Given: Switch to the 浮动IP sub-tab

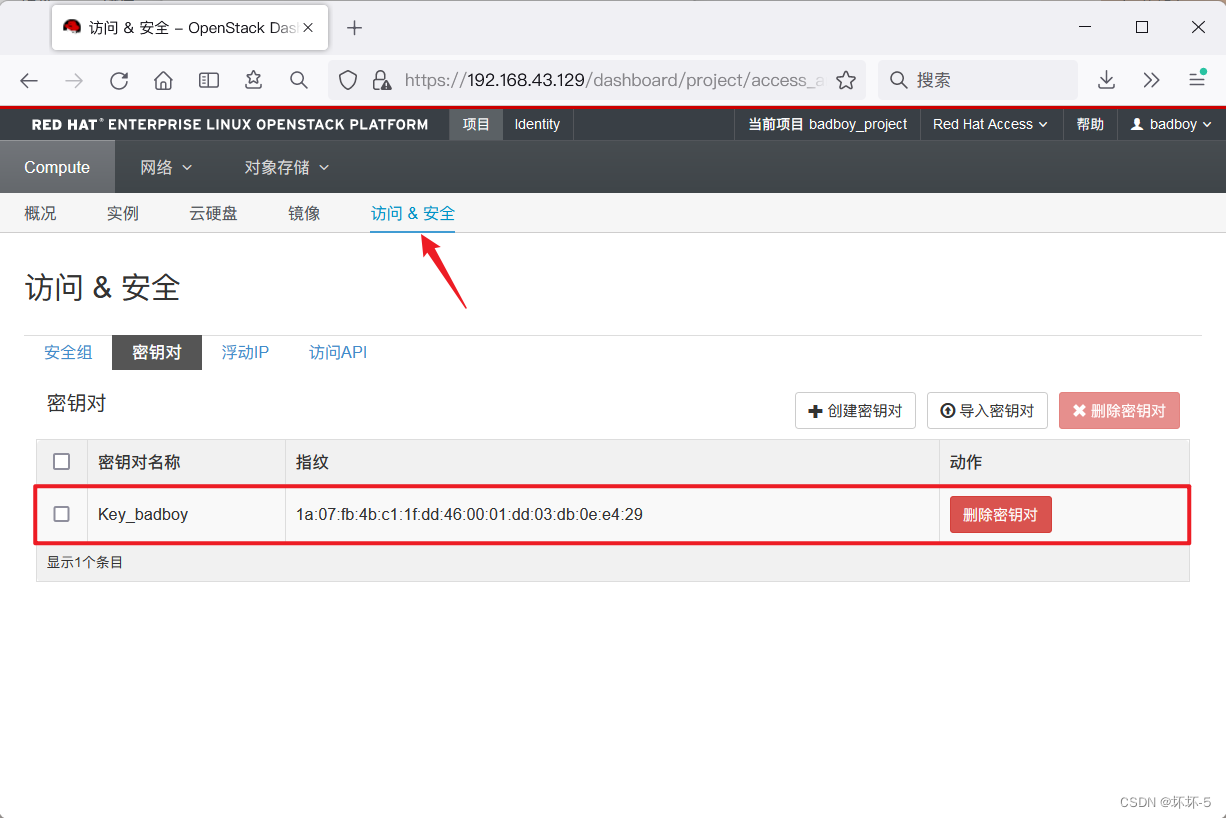Looking at the screenshot, I should click(x=245, y=352).
